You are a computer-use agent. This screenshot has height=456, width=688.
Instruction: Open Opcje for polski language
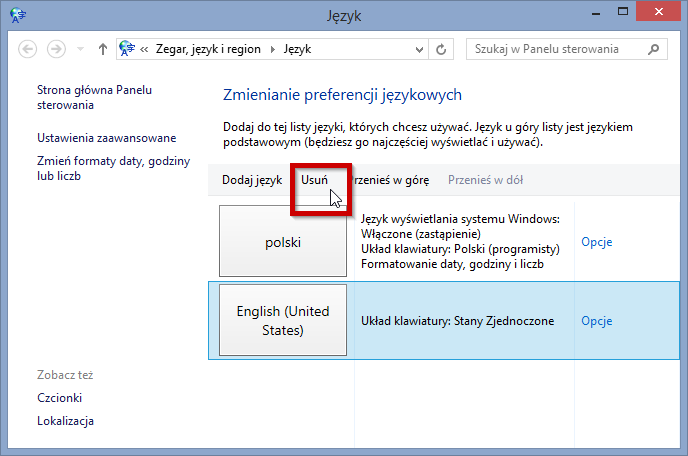click(x=597, y=242)
